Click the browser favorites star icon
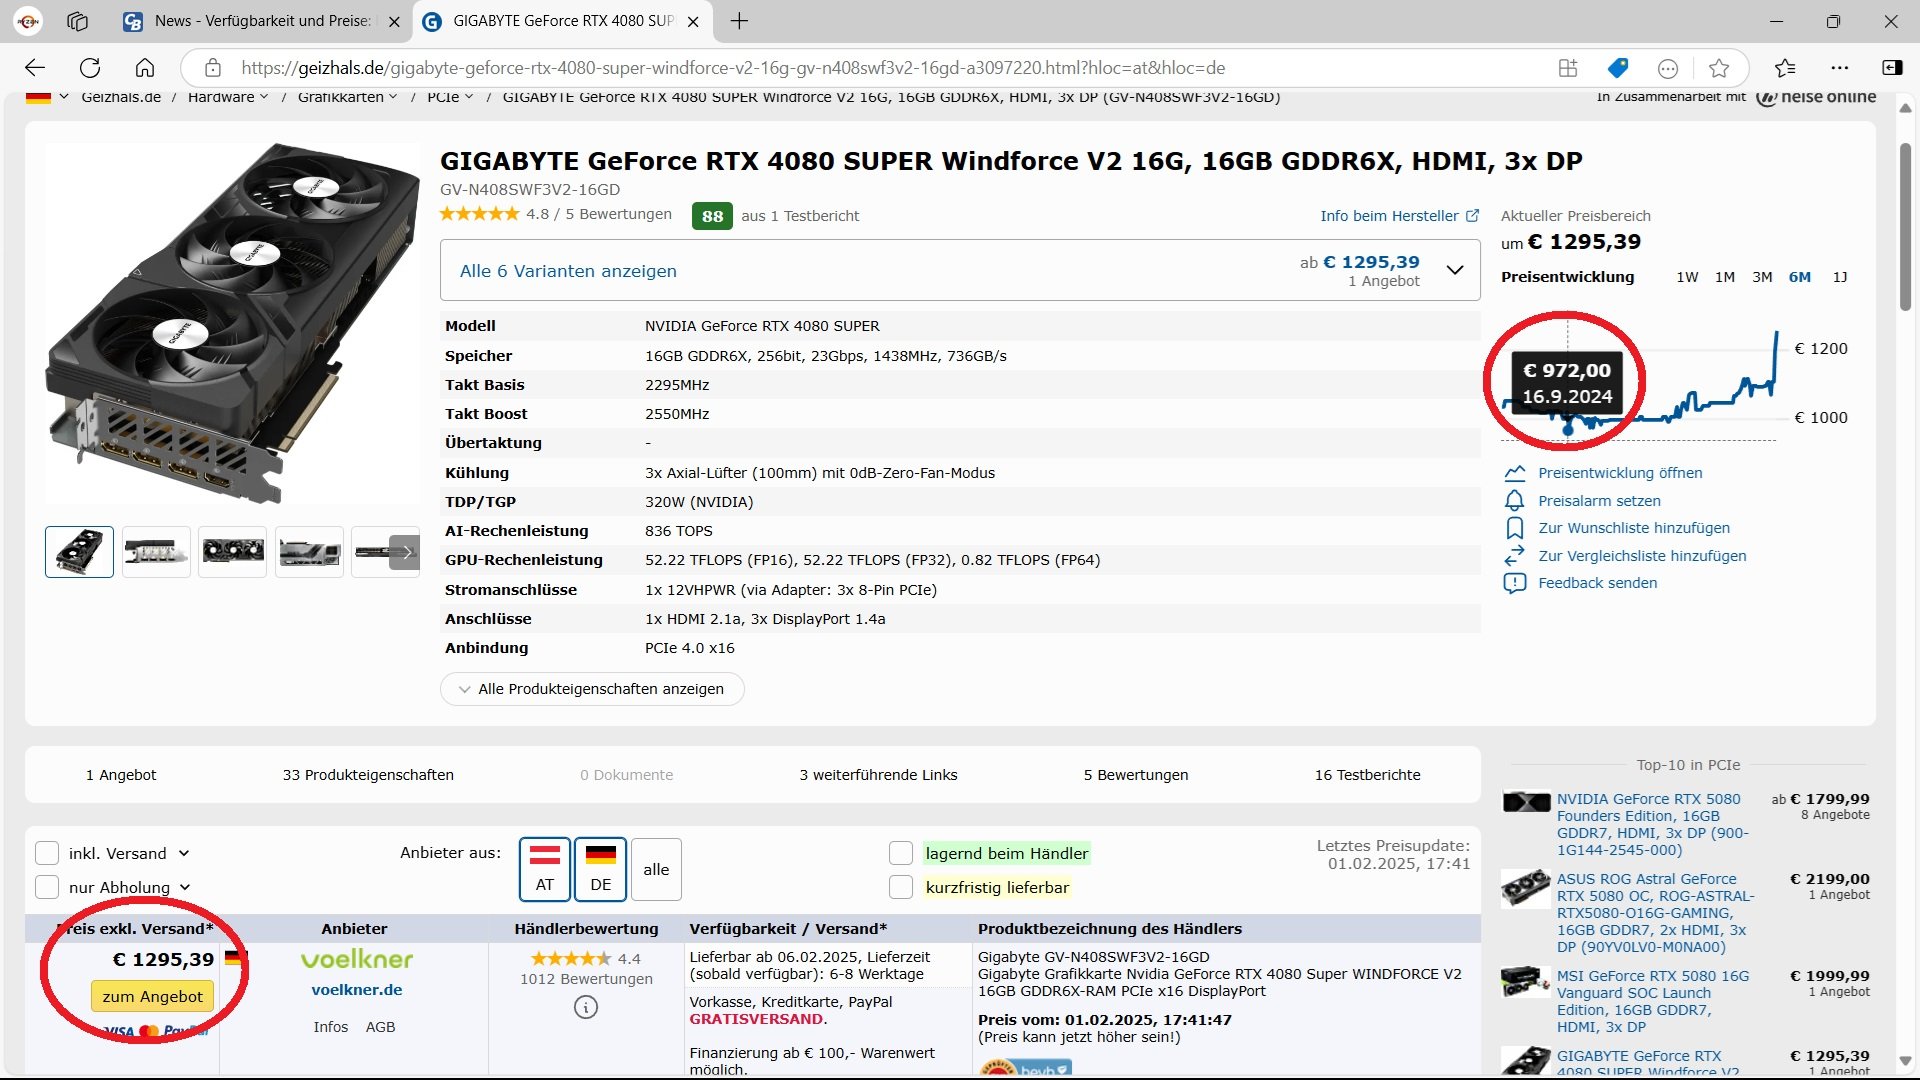Image resolution: width=1920 pixels, height=1080 pixels. coord(1719,68)
